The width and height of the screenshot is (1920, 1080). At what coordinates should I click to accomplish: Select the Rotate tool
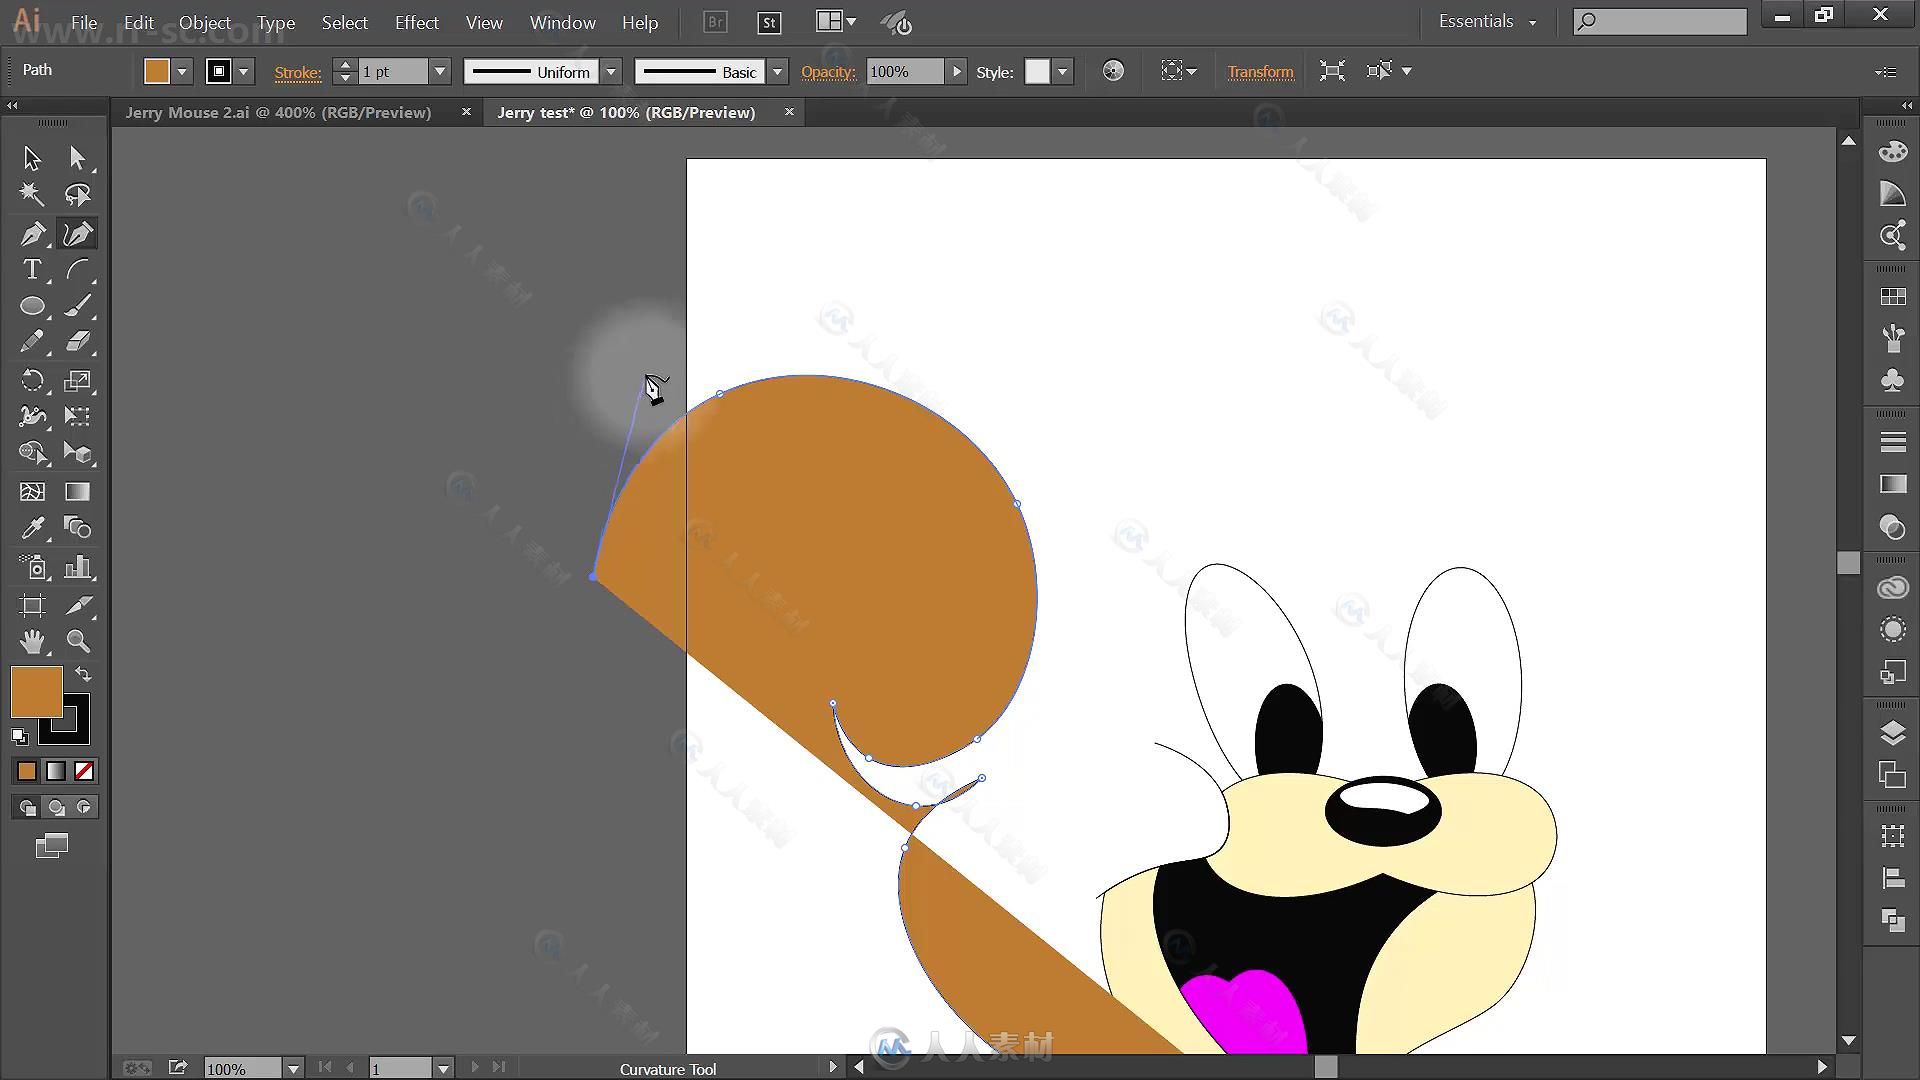coord(32,381)
